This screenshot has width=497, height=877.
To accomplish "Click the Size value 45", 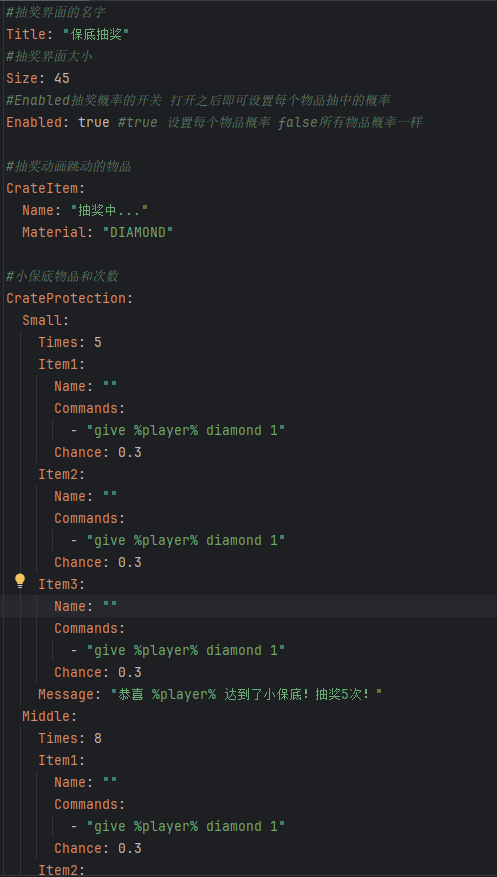I will 62,78.
